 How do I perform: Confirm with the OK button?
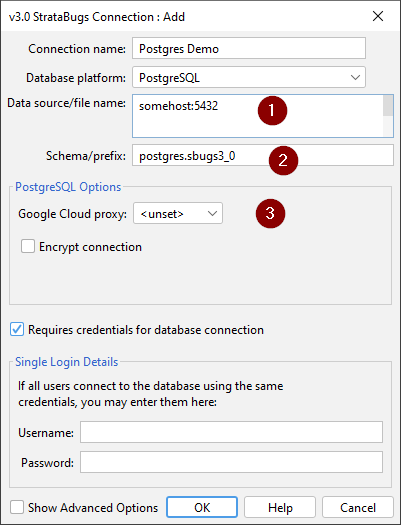[202, 507]
